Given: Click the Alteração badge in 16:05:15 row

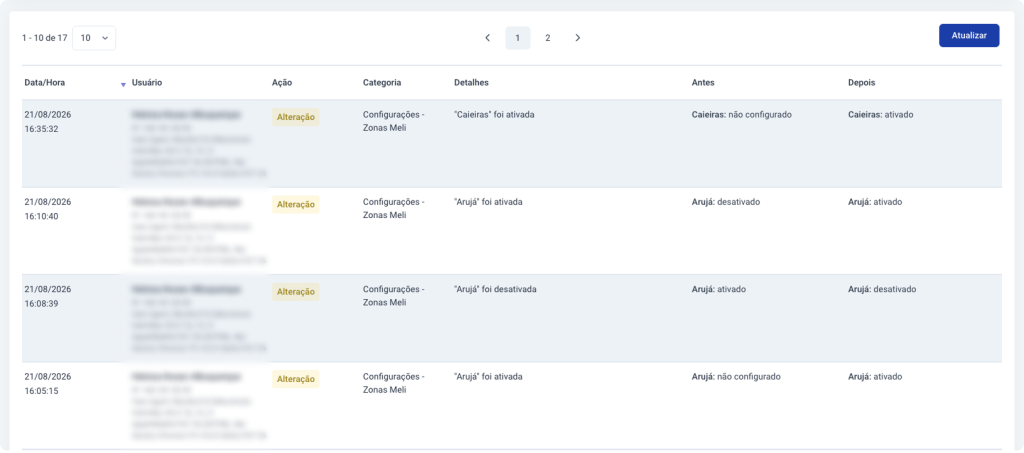Looking at the screenshot, I should pos(296,379).
